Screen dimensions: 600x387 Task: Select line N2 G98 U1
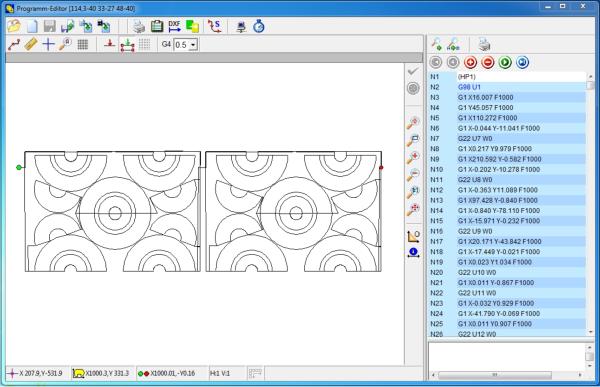507,87
